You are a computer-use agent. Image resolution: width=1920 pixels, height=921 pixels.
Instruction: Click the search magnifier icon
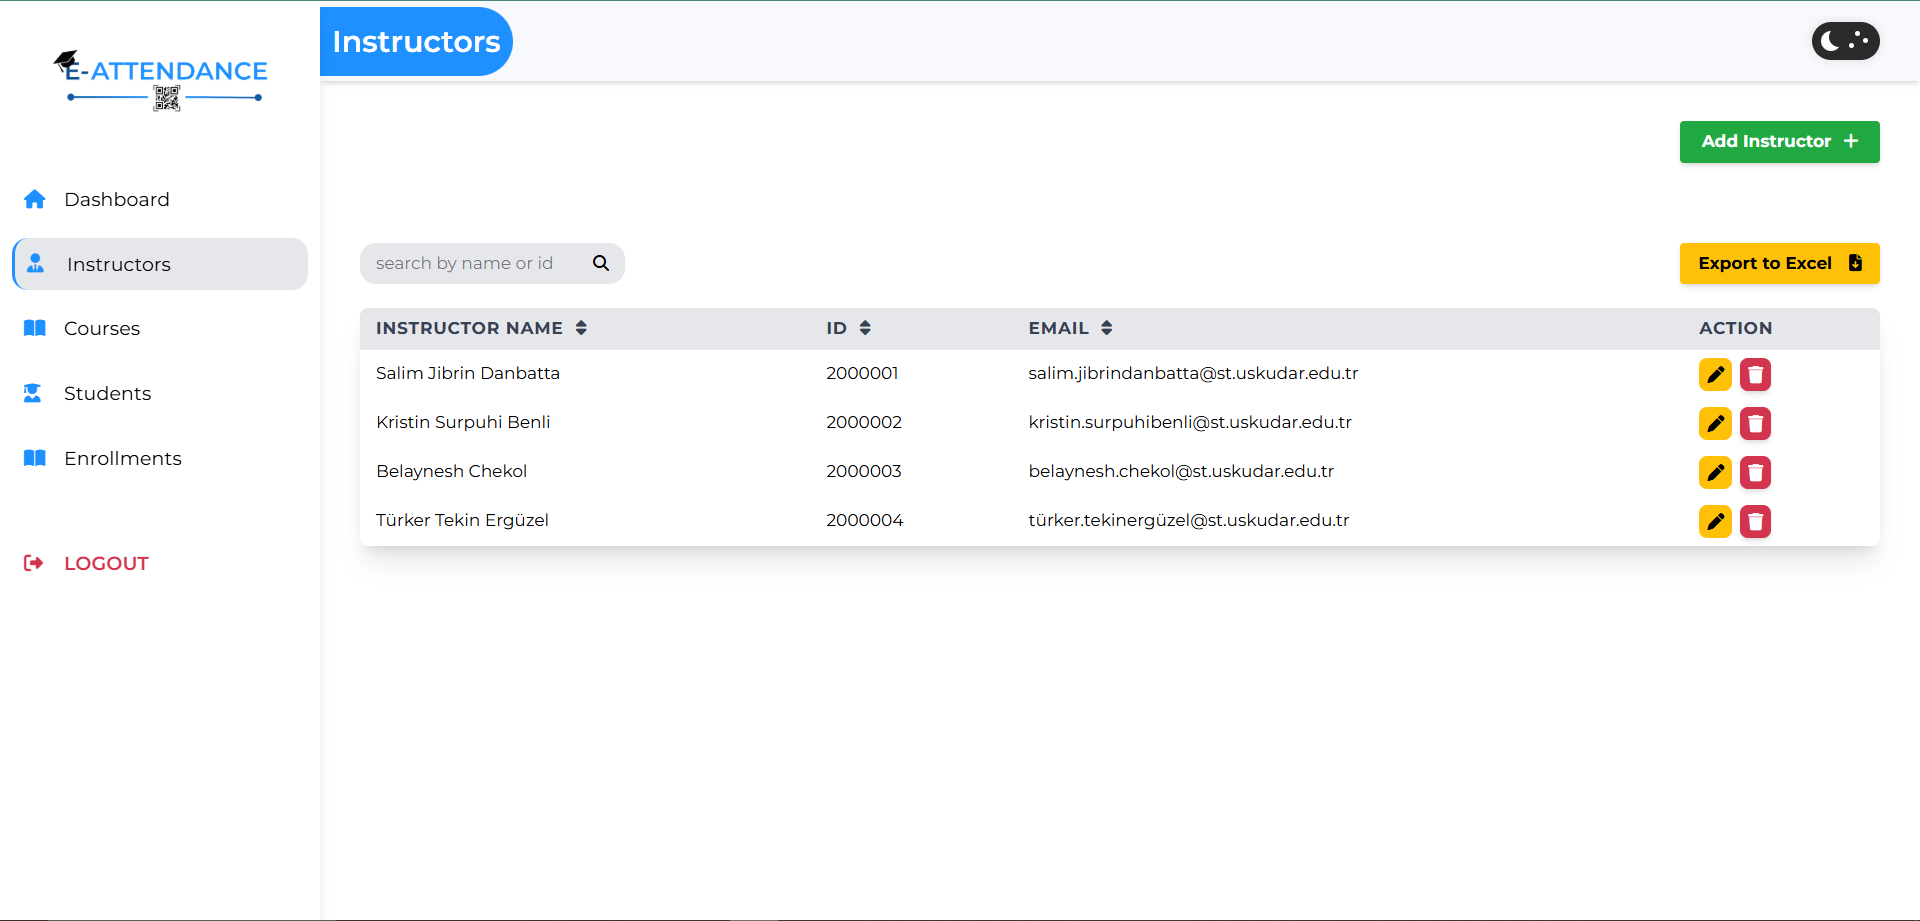600,263
